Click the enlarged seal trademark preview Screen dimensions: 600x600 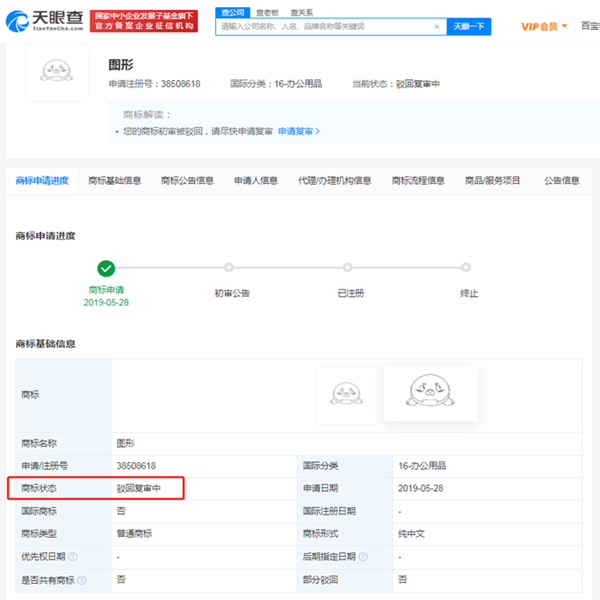[x=430, y=393]
